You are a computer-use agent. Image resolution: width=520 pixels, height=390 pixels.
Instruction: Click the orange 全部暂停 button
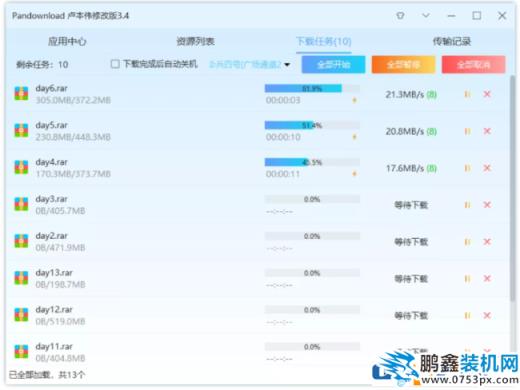click(403, 64)
